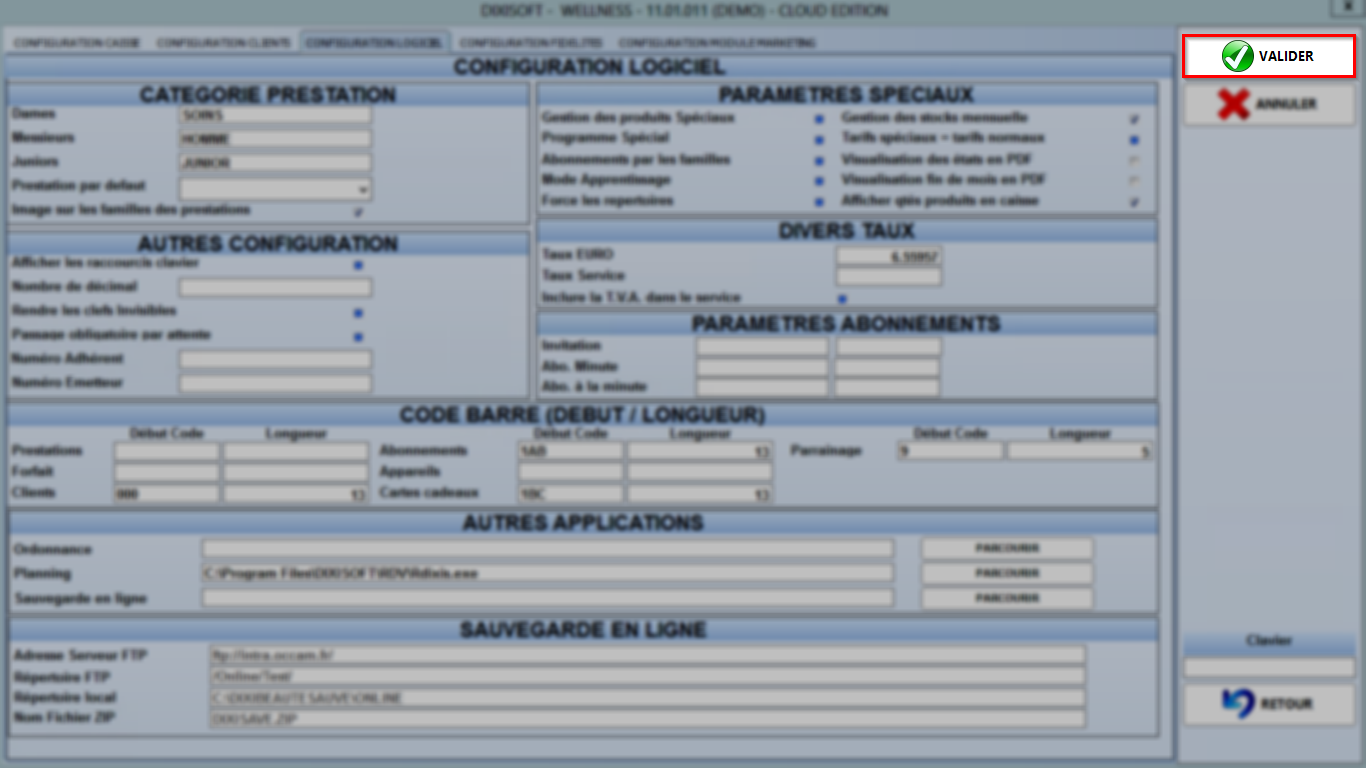This screenshot has width=1366, height=768.
Task: Click PARCOURIR next to Ordonnance
Action: [1007, 548]
